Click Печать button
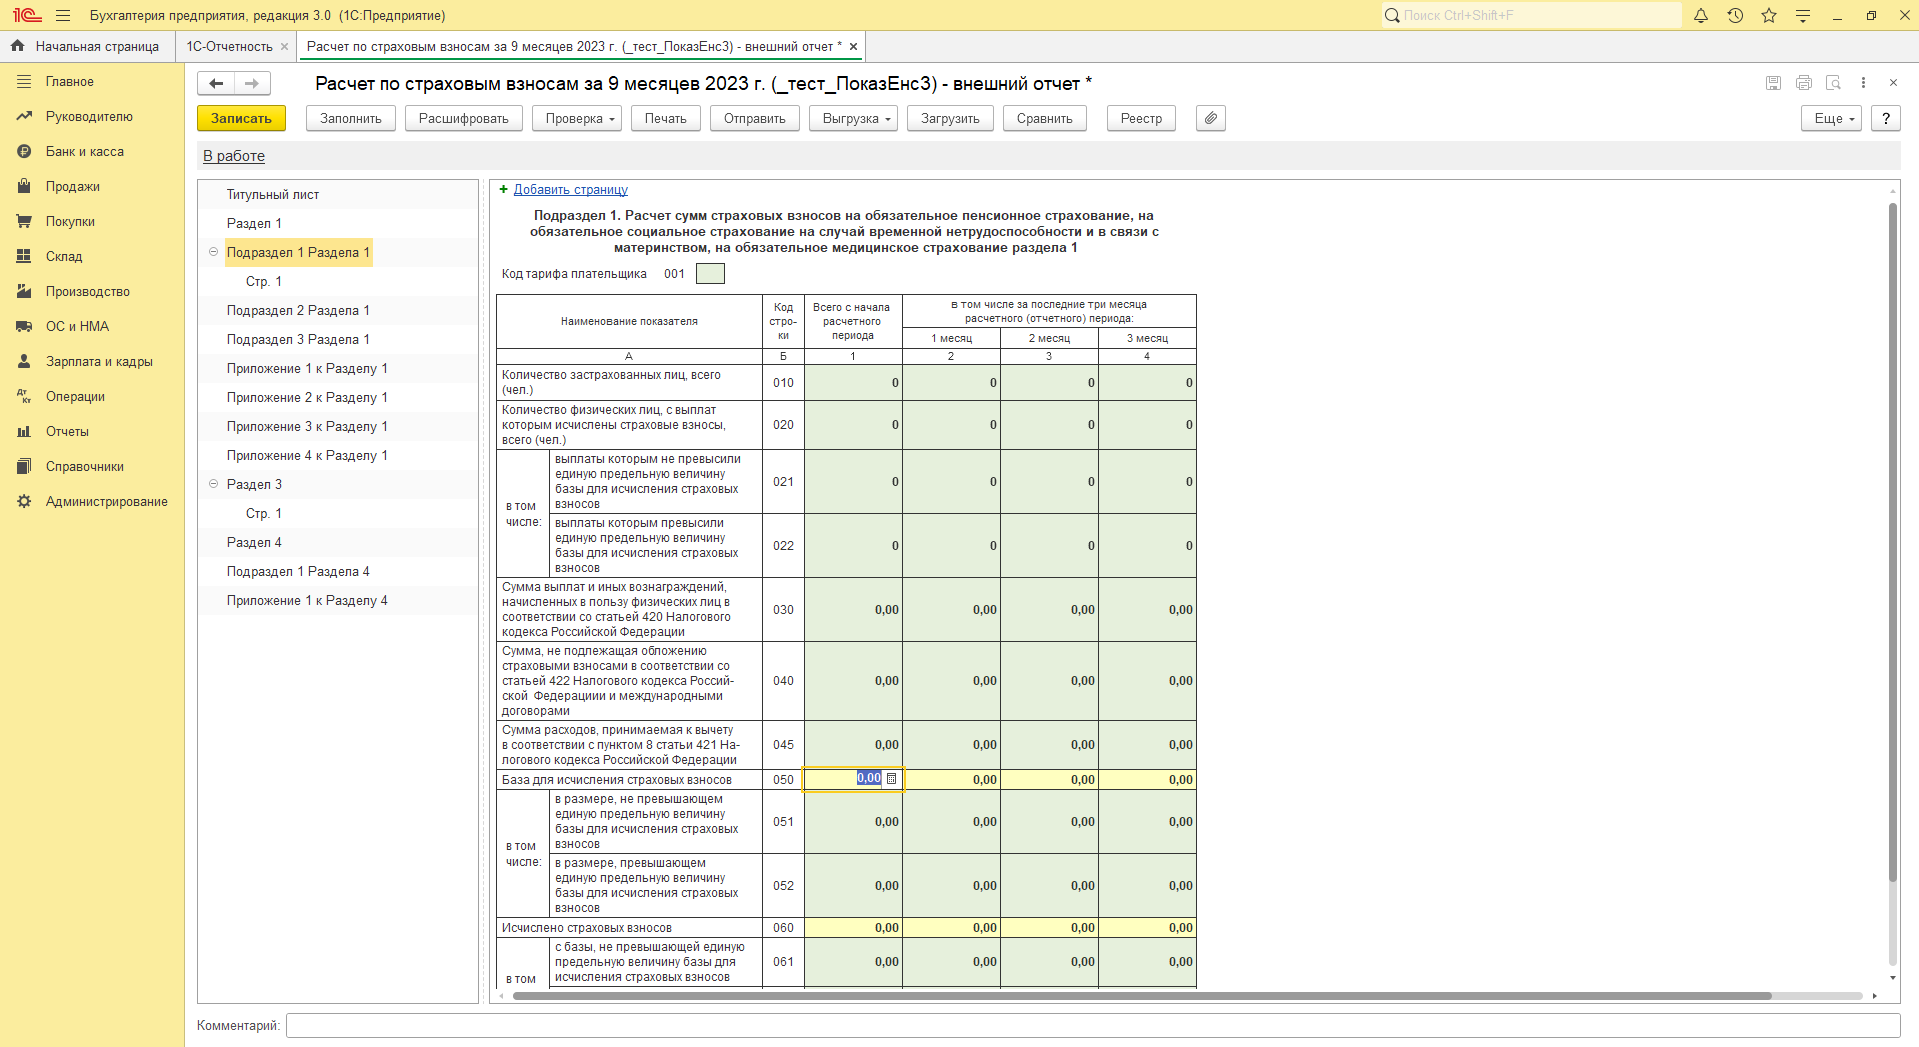The width and height of the screenshot is (1919, 1047). pos(666,118)
